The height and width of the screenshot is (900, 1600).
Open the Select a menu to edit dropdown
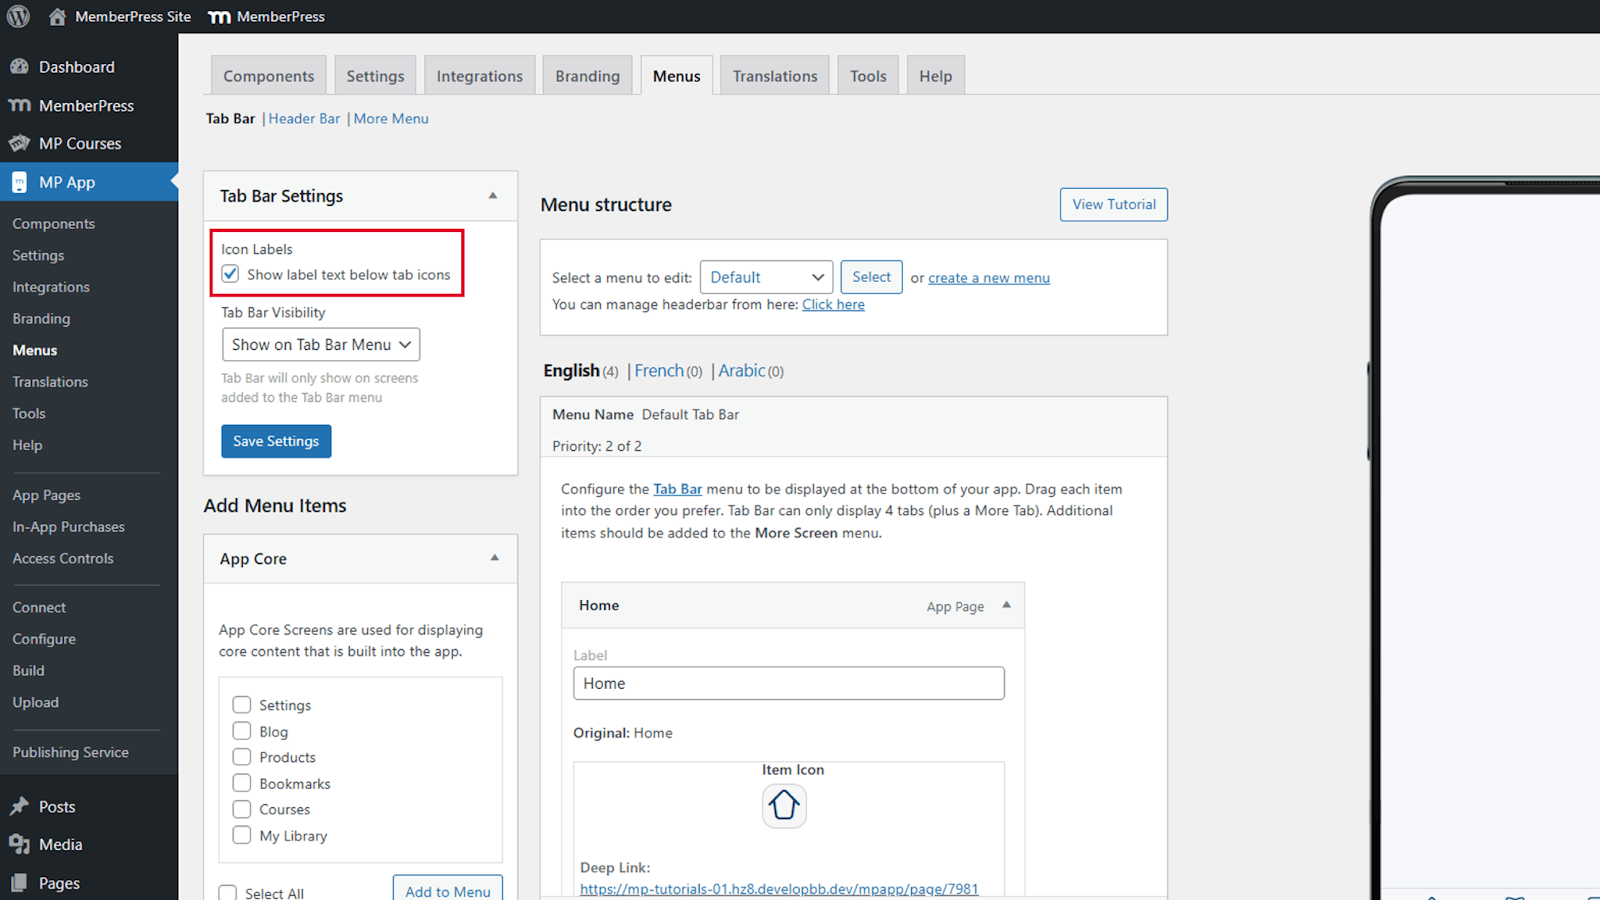coord(766,278)
